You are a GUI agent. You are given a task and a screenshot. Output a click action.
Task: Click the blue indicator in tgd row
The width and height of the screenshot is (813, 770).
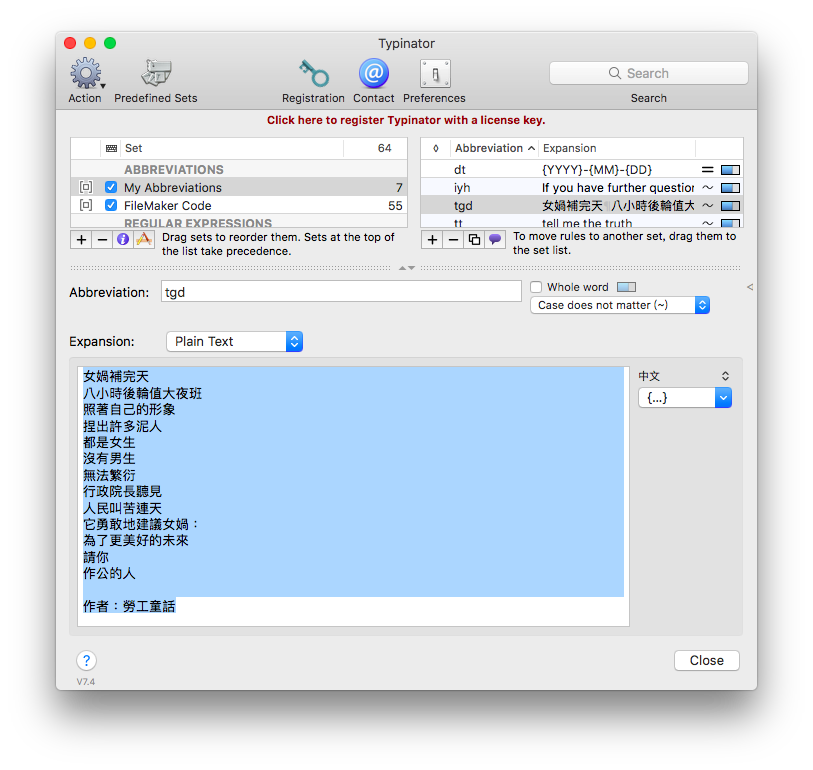click(x=731, y=206)
